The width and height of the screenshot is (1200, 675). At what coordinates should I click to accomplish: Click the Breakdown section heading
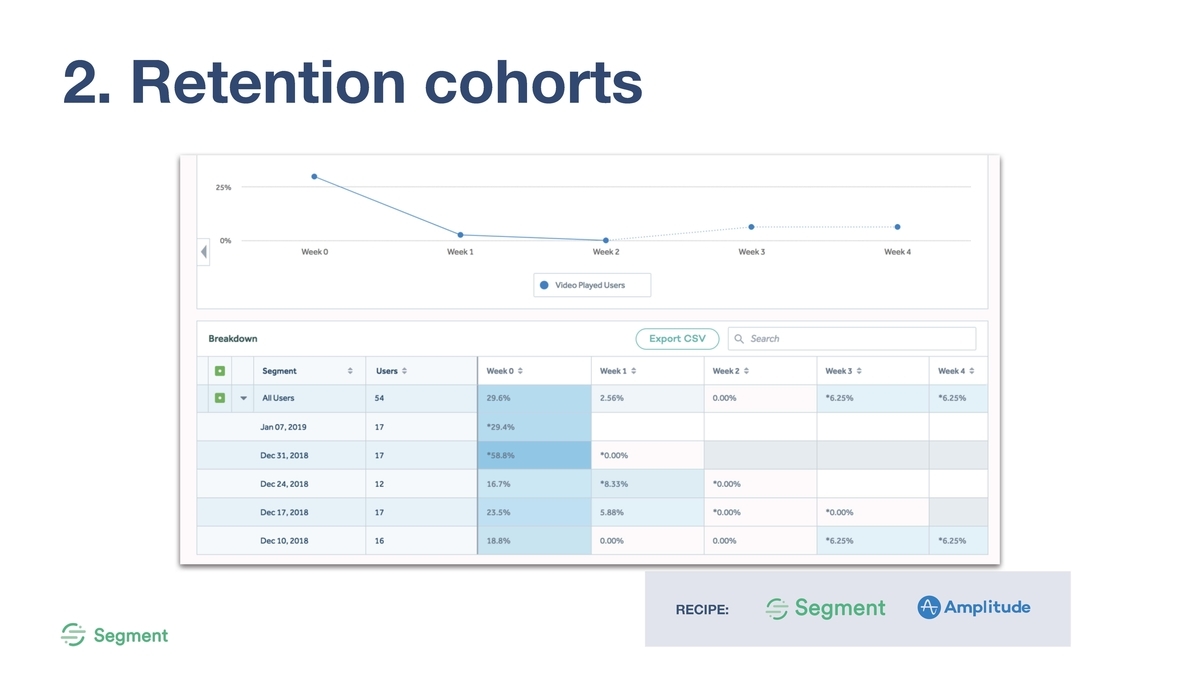[x=233, y=338]
